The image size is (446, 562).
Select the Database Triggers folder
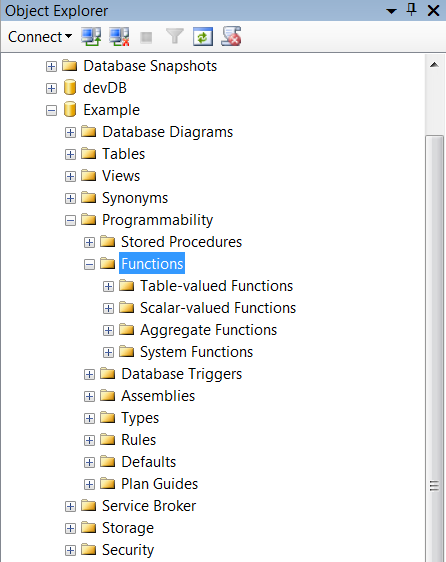point(182,374)
